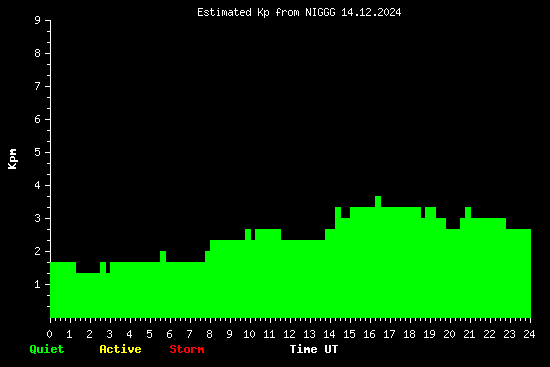This screenshot has width=550, height=367.
Task: Click the Kpn vertical axis label
Action: (x=13, y=159)
